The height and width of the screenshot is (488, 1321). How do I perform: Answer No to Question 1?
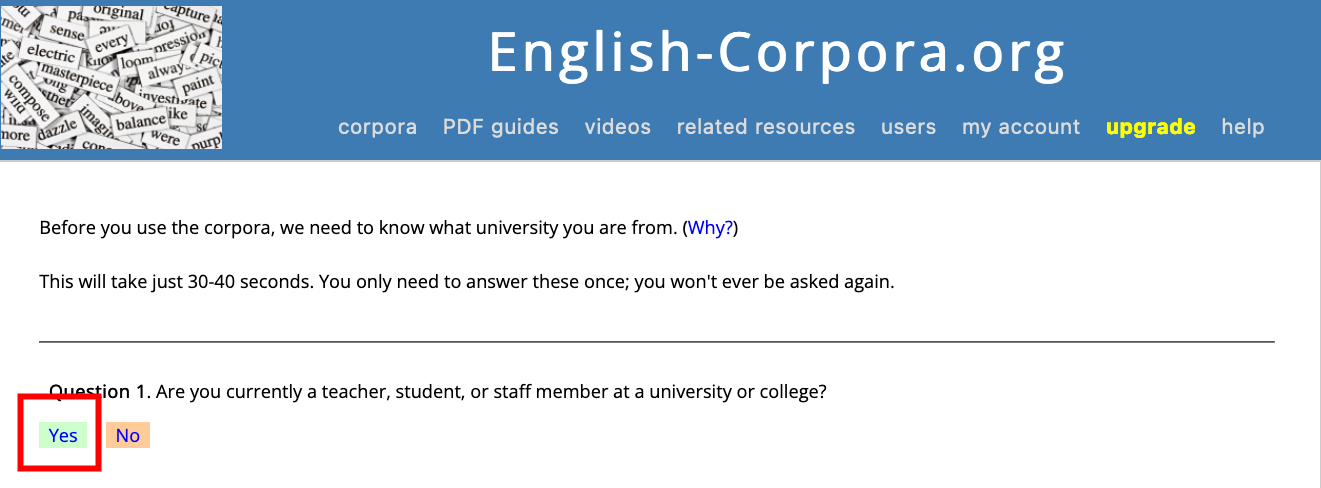(128, 435)
